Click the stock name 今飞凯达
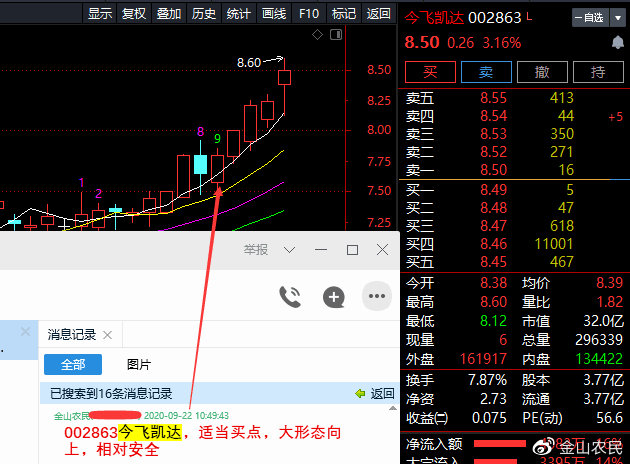The width and height of the screenshot is (630, 464). pos(434,18)
